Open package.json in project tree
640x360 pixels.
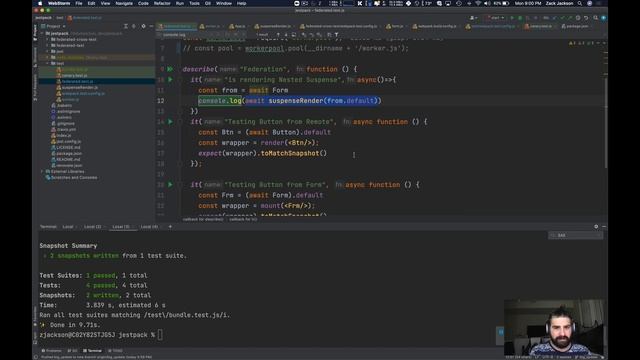(69, 153)
